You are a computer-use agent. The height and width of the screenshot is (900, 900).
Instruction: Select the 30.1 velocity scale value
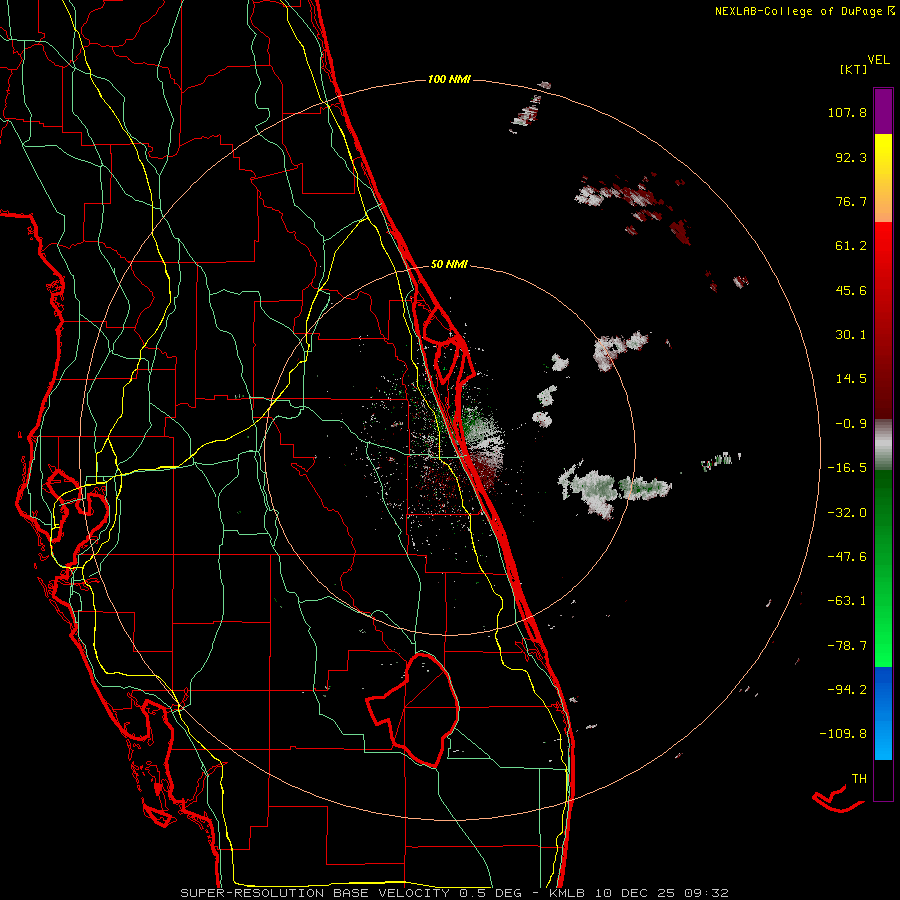(x=851, y=335)
